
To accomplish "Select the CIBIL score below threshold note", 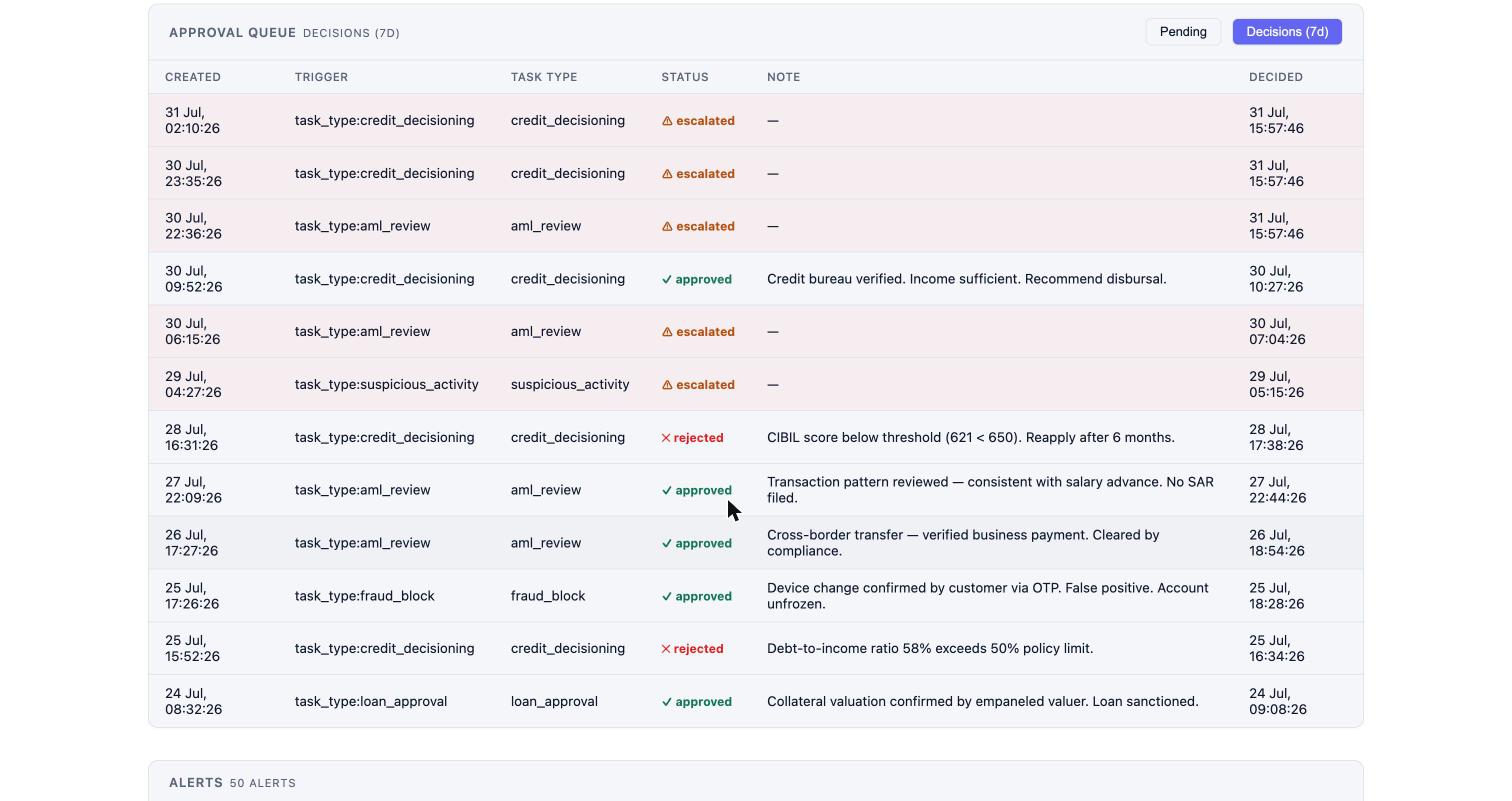I will point(971,438).
